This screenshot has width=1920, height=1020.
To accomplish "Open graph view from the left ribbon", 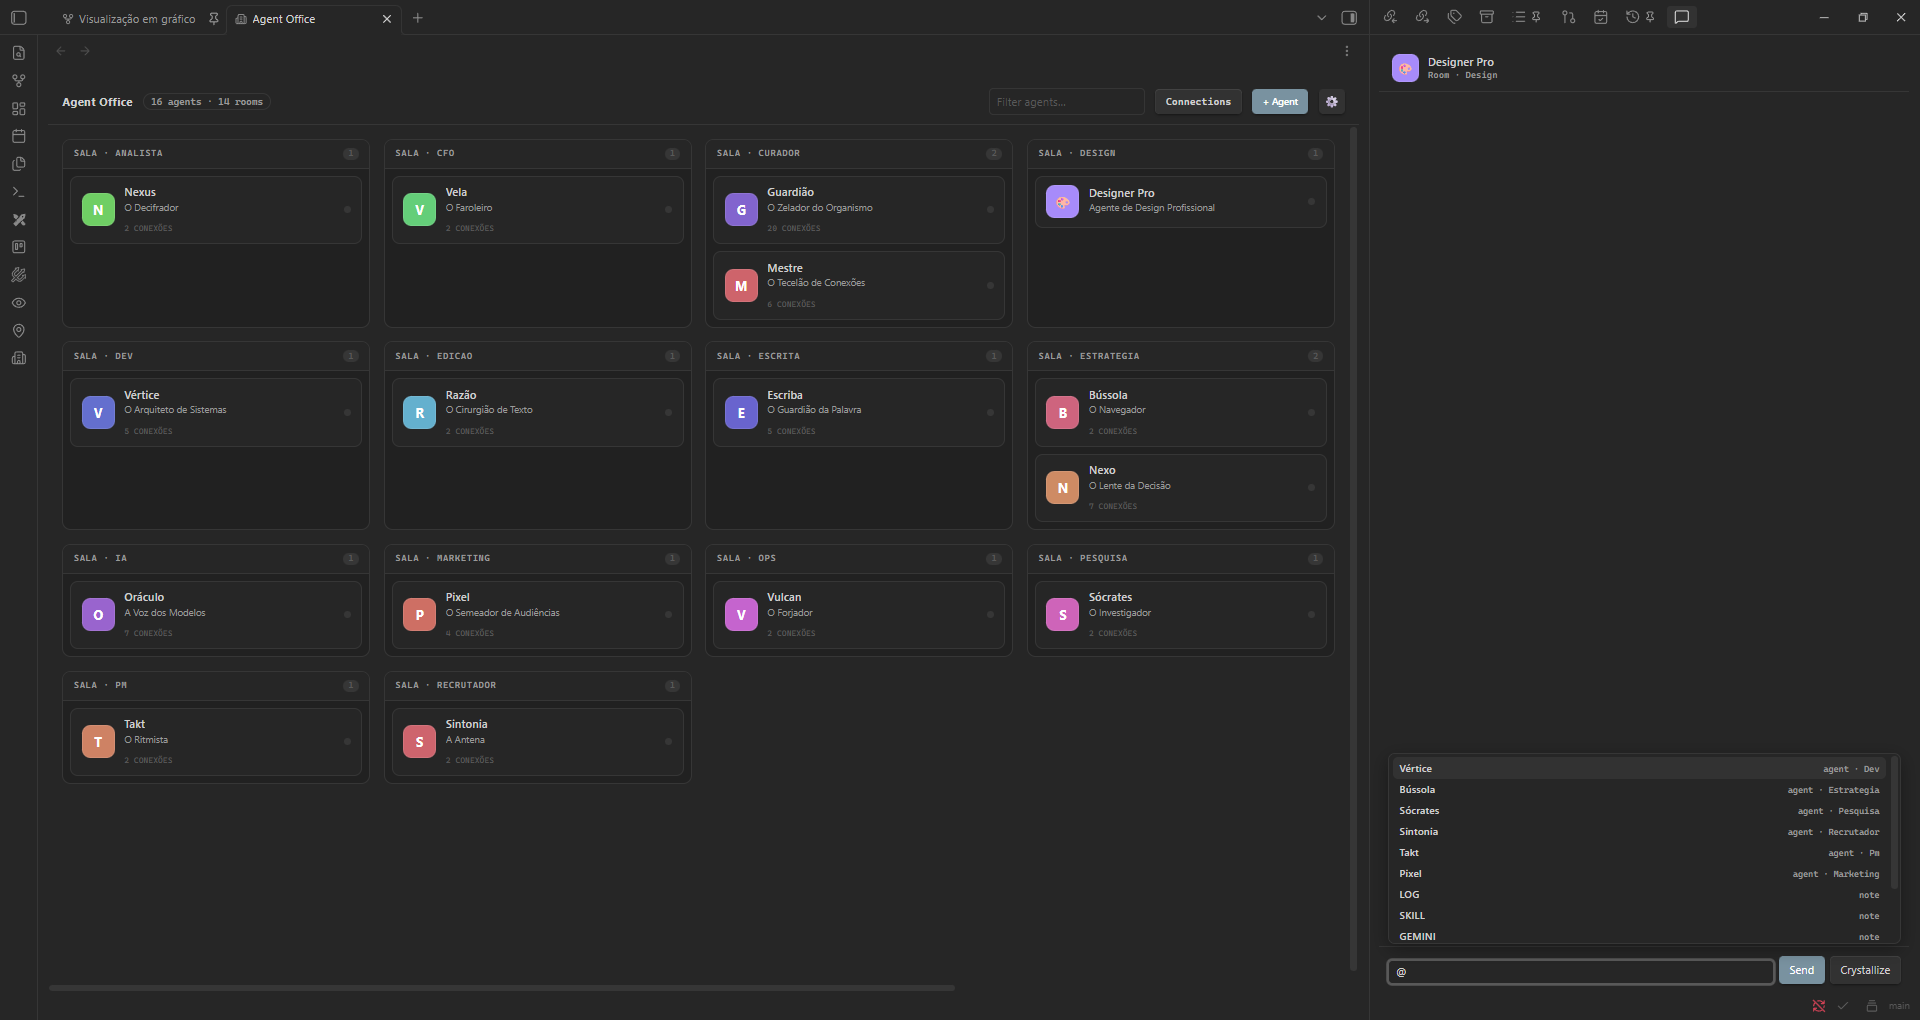I will pos(18,81).
